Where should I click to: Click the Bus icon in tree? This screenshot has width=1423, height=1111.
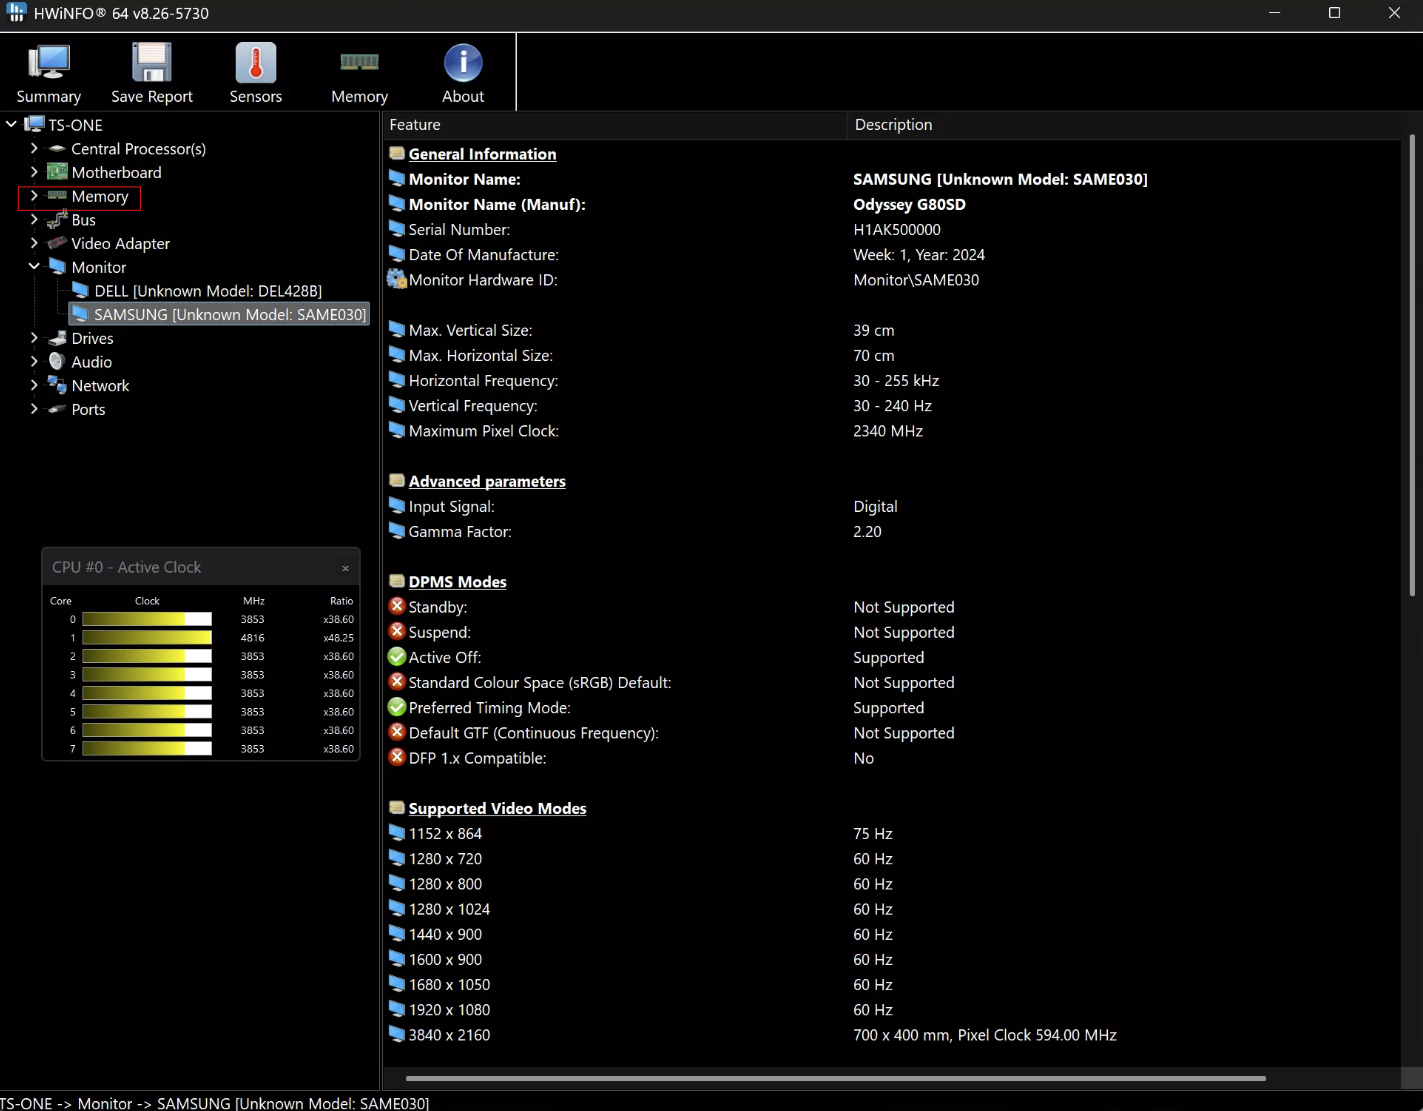coord(57,220)
